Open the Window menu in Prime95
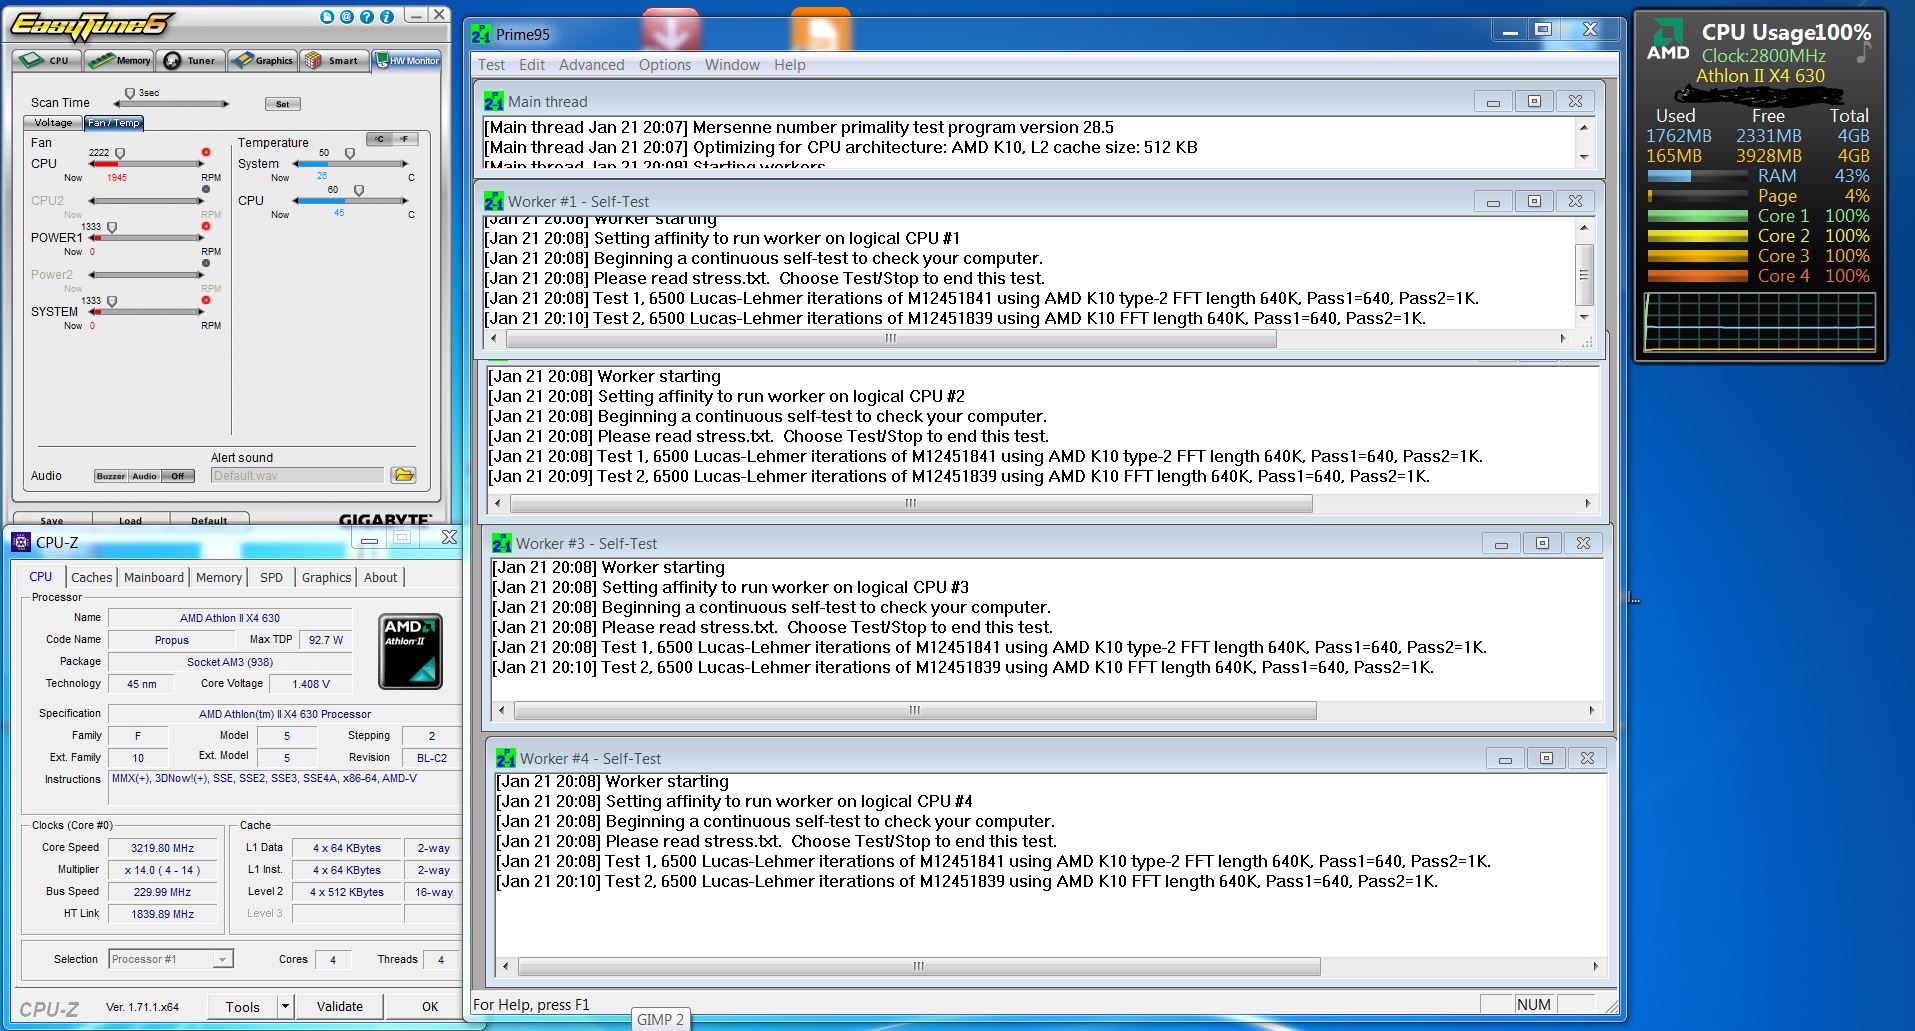The height and width of the screenshot is (1031, 1915). pos(732,65)
